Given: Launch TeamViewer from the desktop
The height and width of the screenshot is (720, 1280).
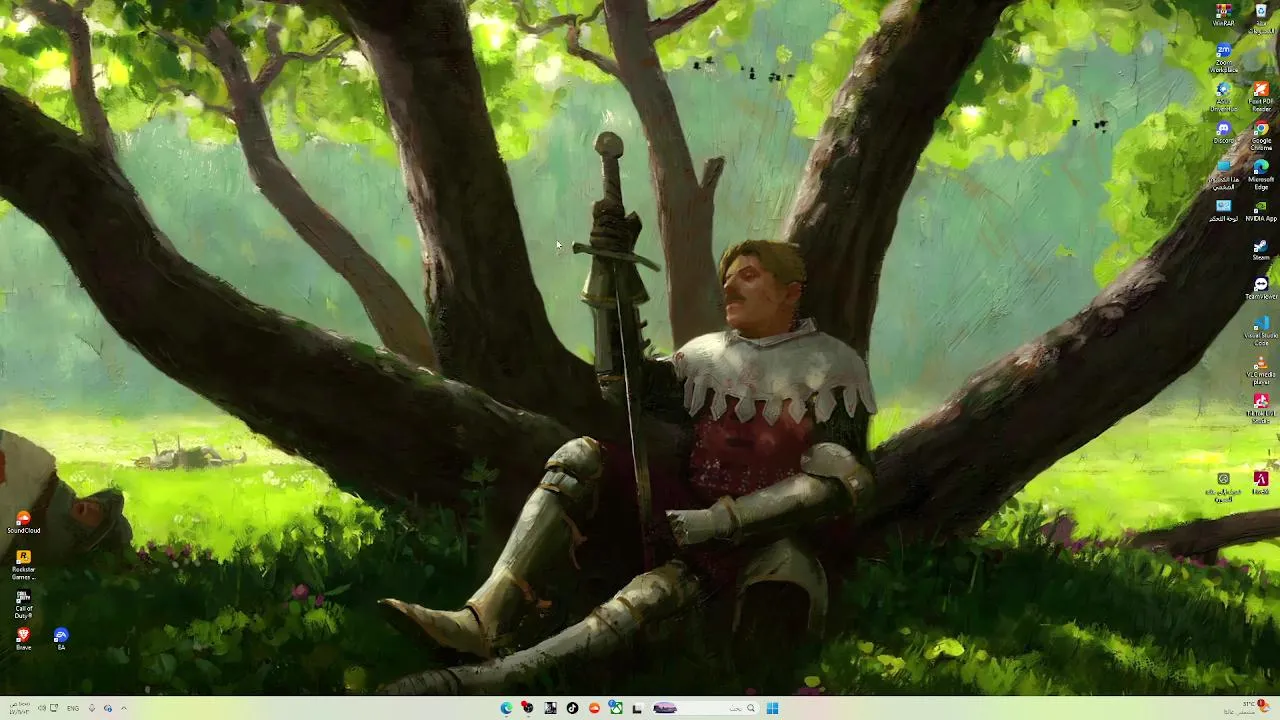Looking at the screenshot, I should coord(1261,288).
